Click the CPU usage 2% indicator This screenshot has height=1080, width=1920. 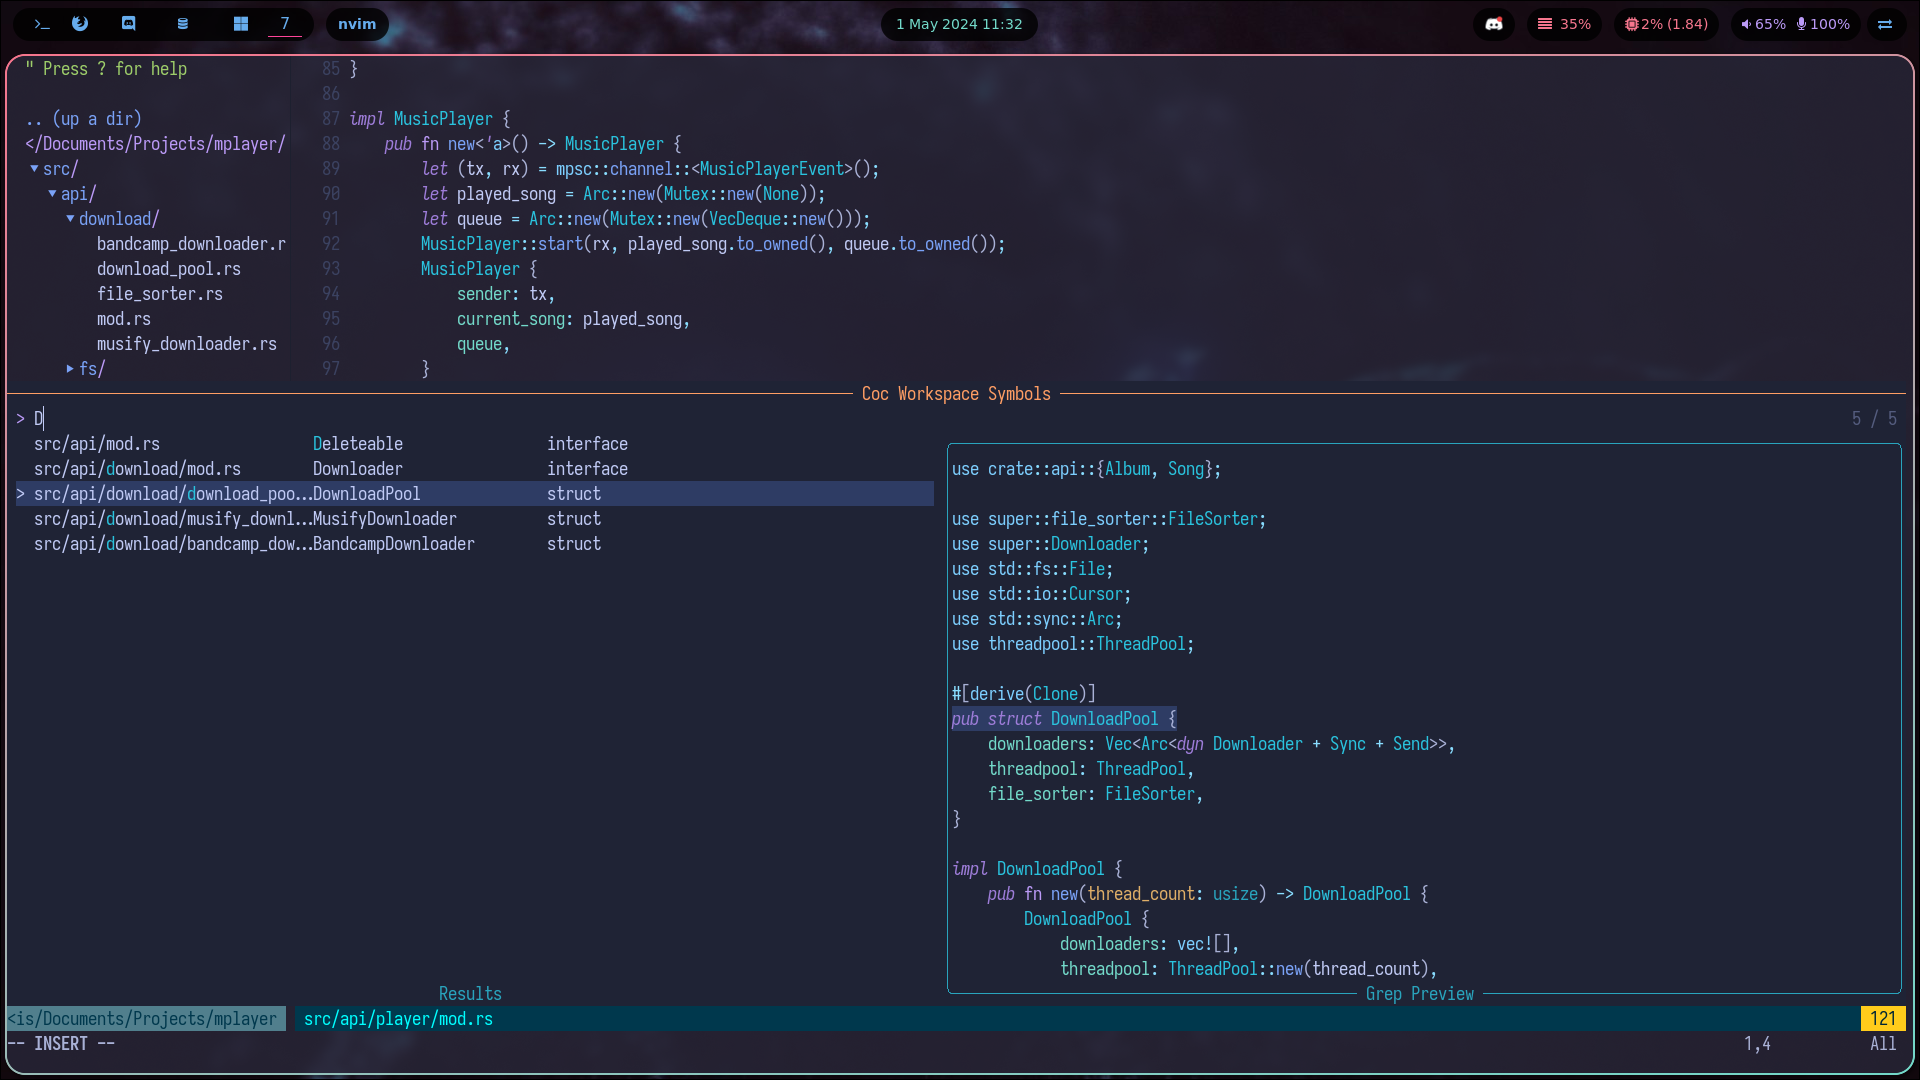[x=1666, y=24]
